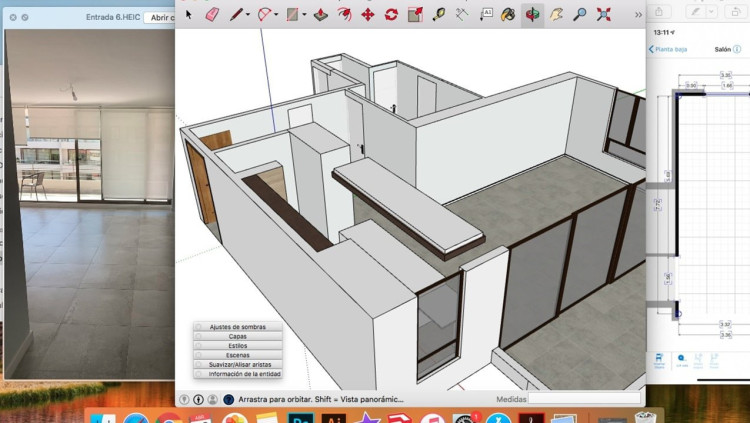Expand the Capas panel
750x423 pixels.
coord(238,336)
